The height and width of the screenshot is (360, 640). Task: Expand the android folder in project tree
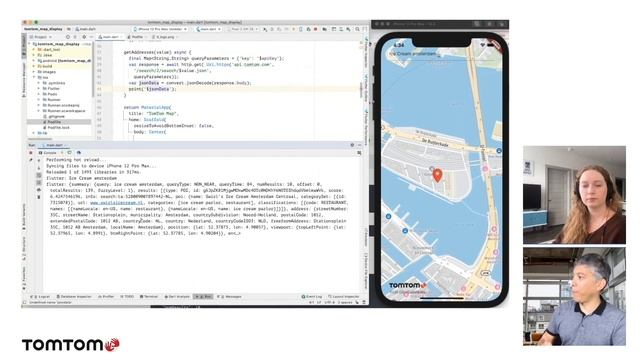33,60
